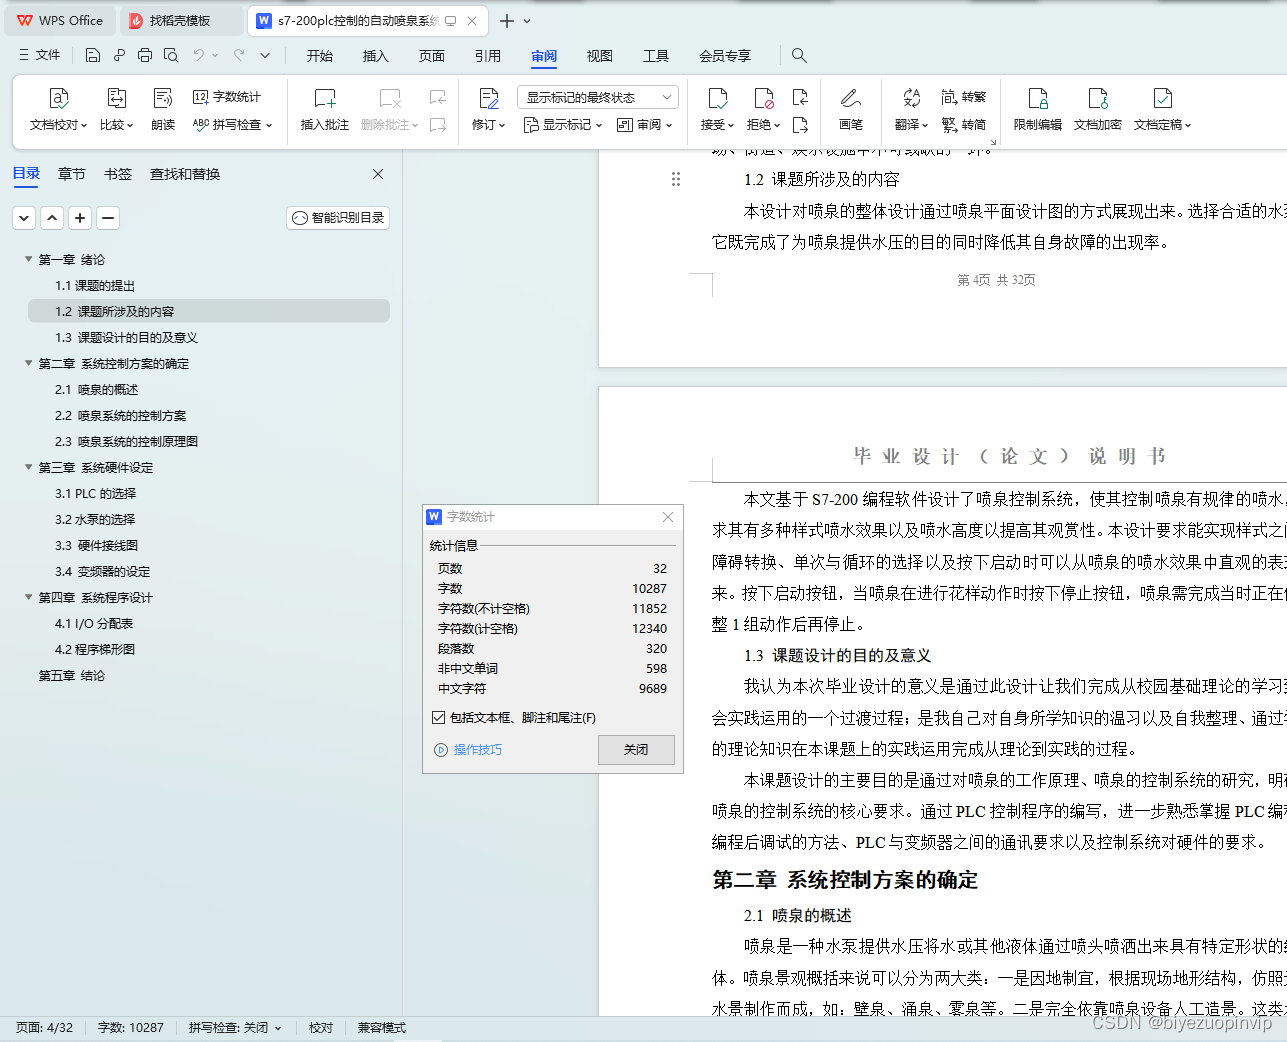Switch to 插入 ribbon tab

pyautogui.click(x=376, y=55)
